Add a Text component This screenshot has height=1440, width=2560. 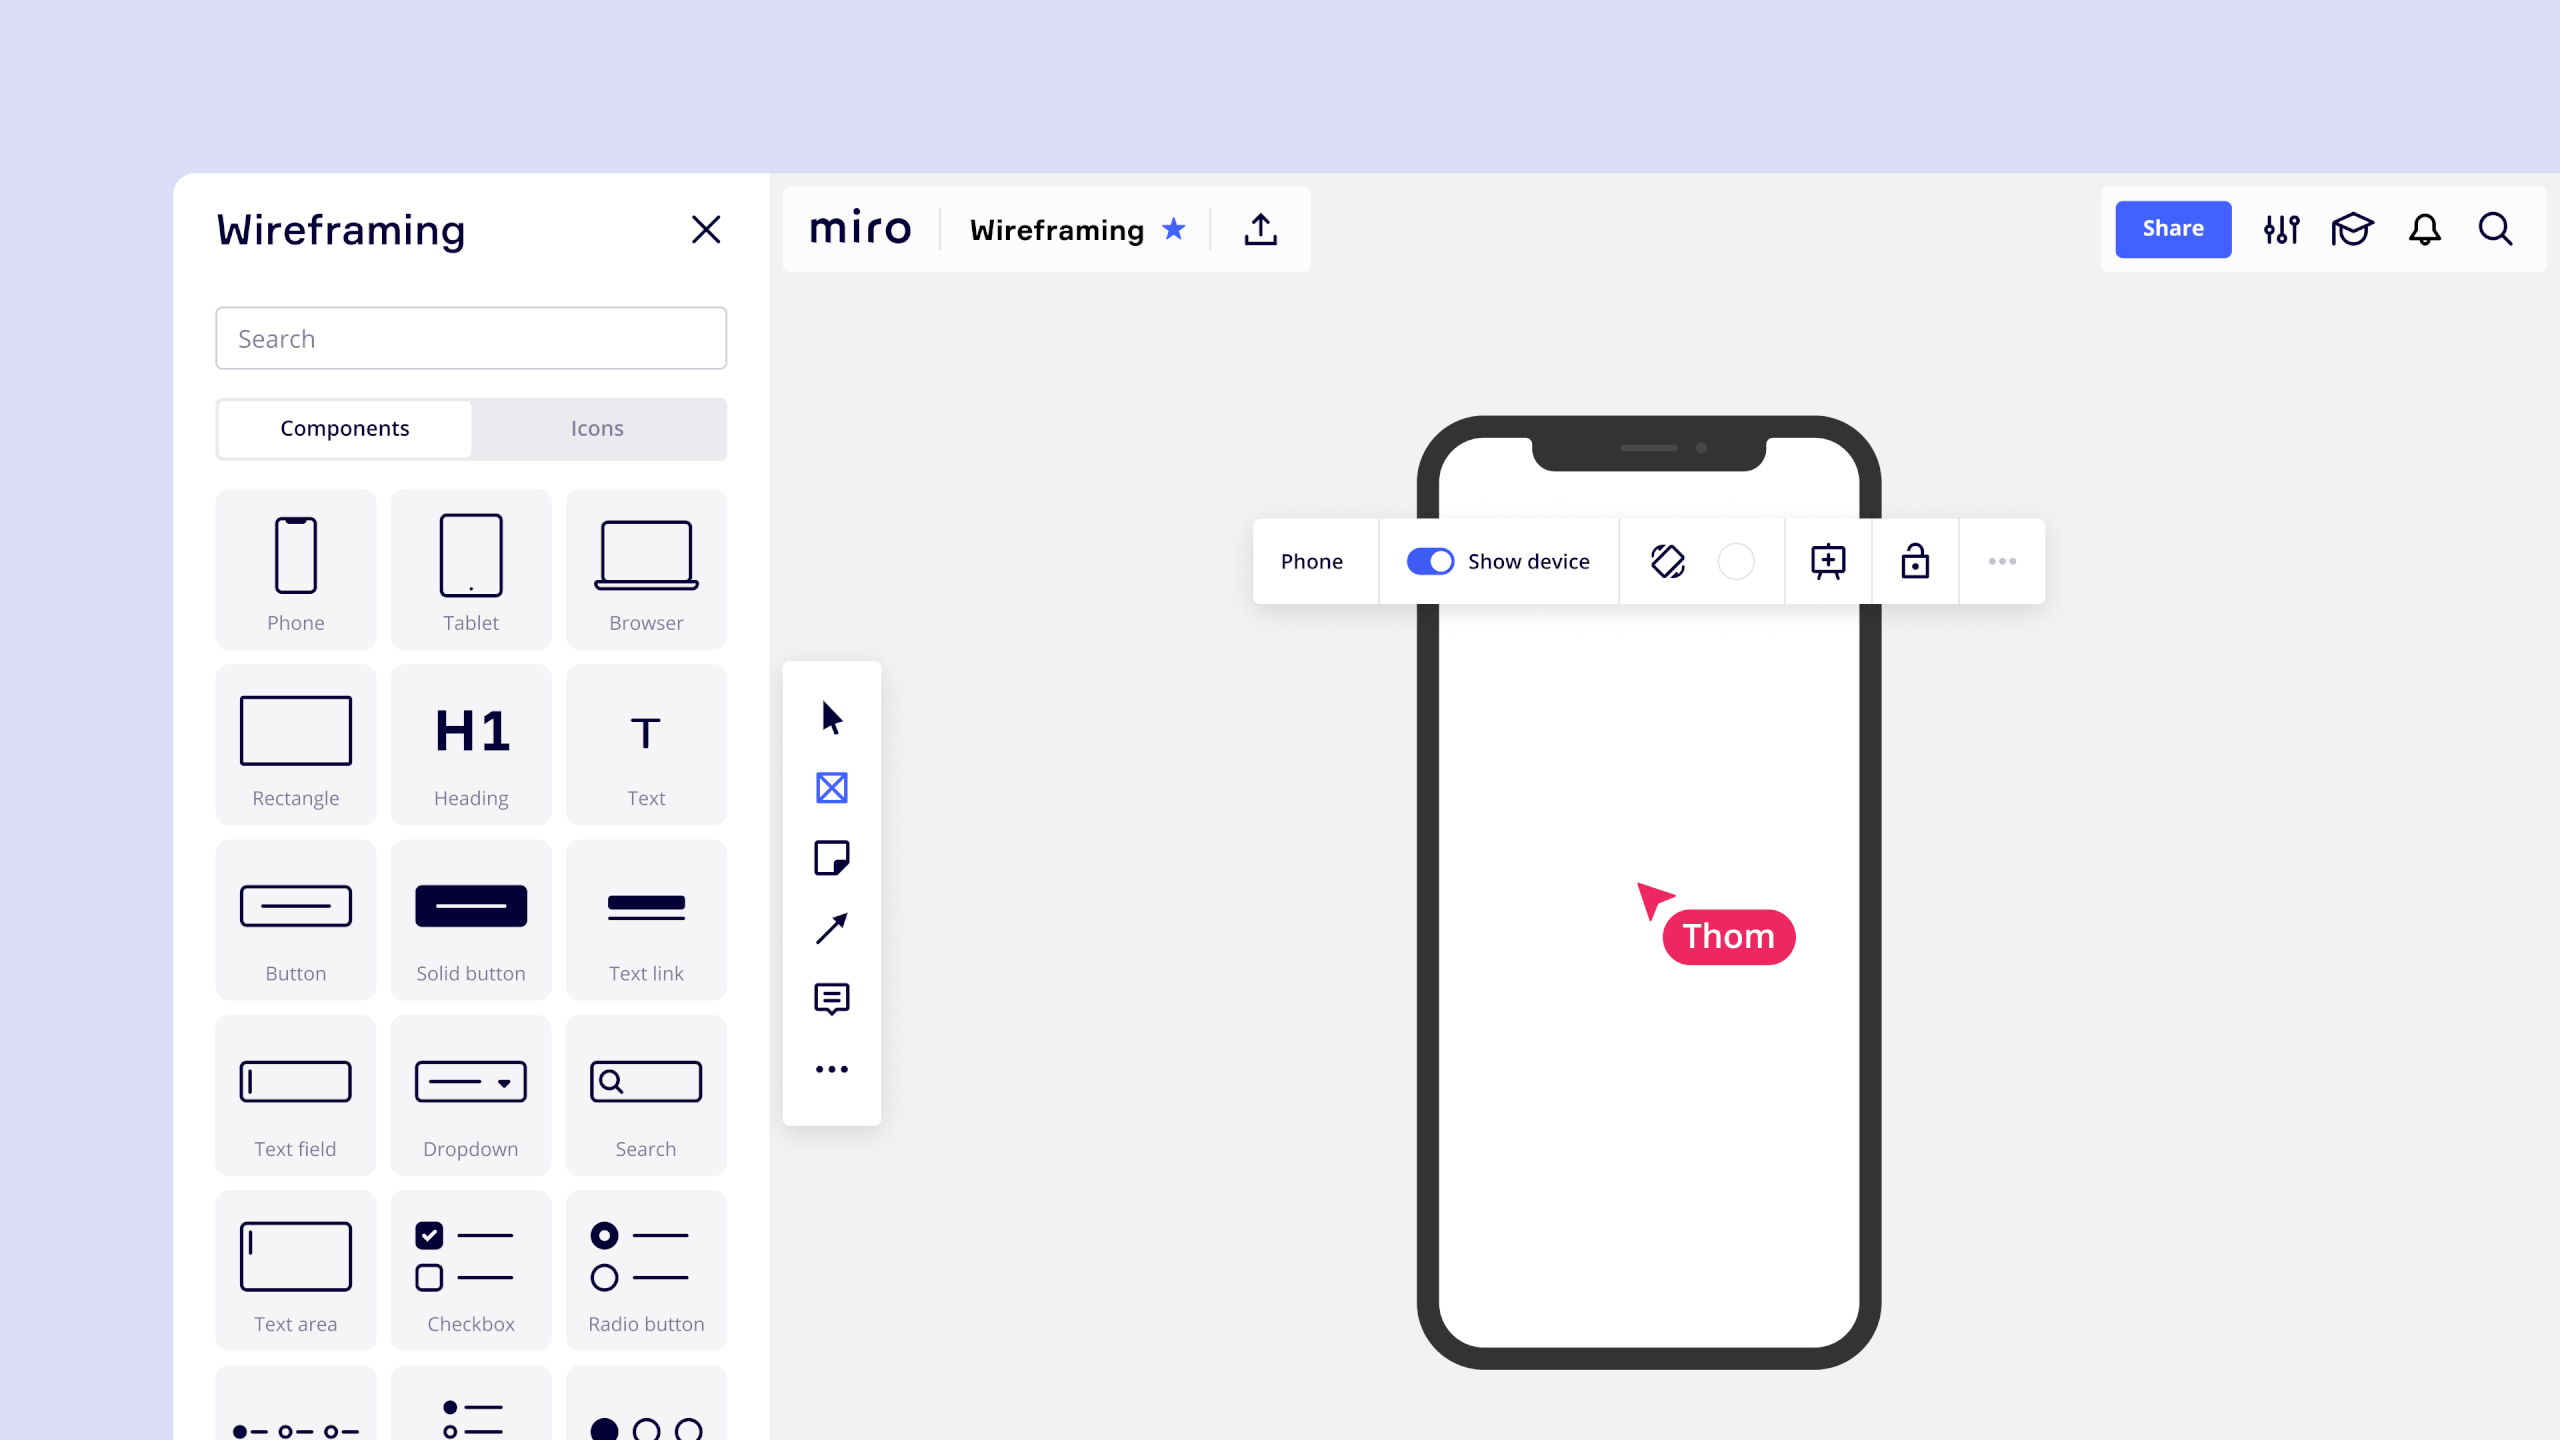pyautogui.click(x=646, y=744)
